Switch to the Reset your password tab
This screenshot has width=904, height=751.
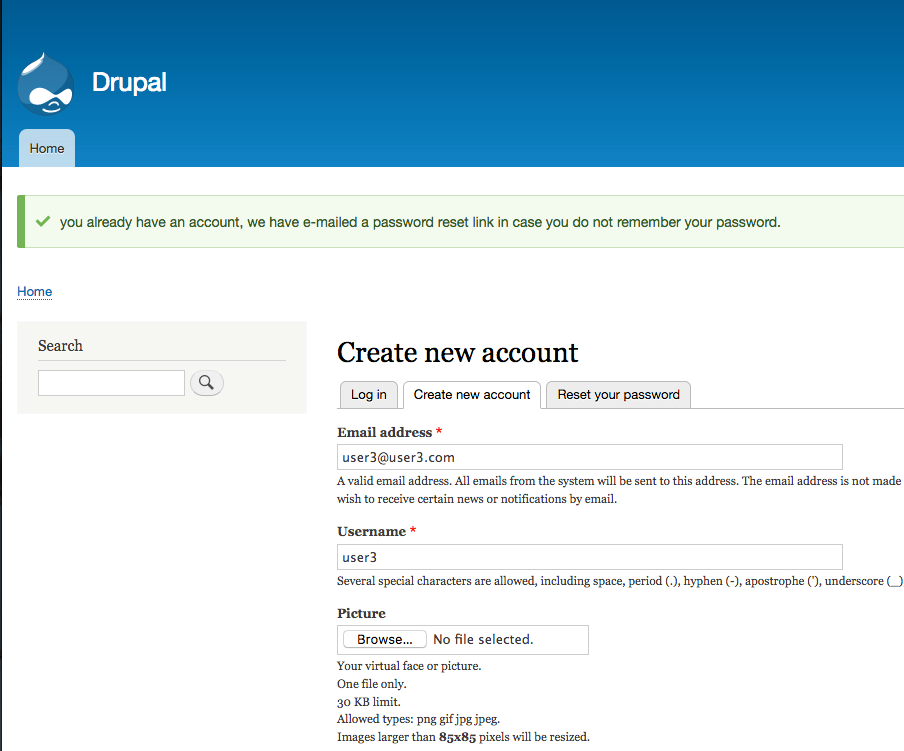point(617,395)
